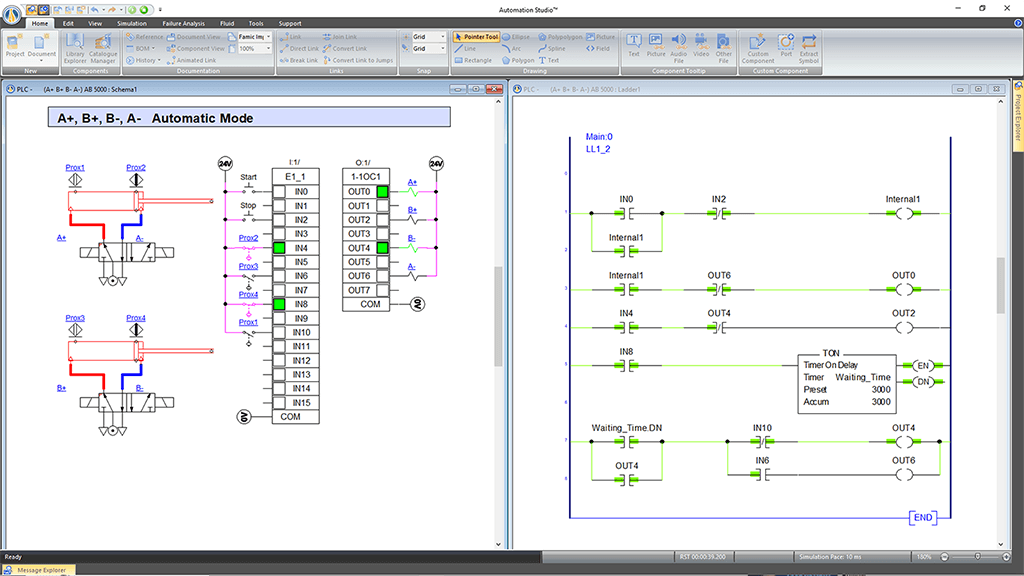The width and height of the screenshot is (1024, 576).
Task: Toggle the OUT0 output indicator box
Action: pyautogui.click(x=381, y=192)
